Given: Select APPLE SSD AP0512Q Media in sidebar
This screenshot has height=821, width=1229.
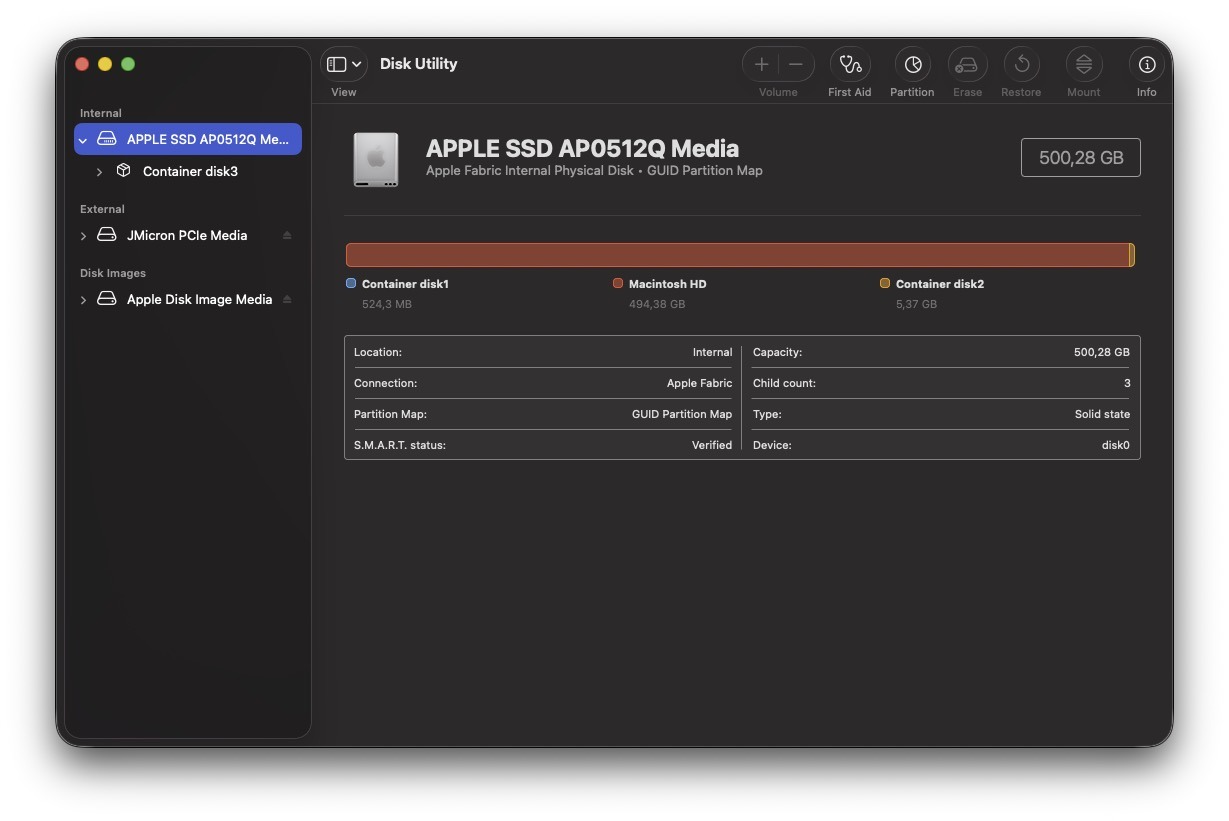Looking at the screenshot, I should pos(188,139).
